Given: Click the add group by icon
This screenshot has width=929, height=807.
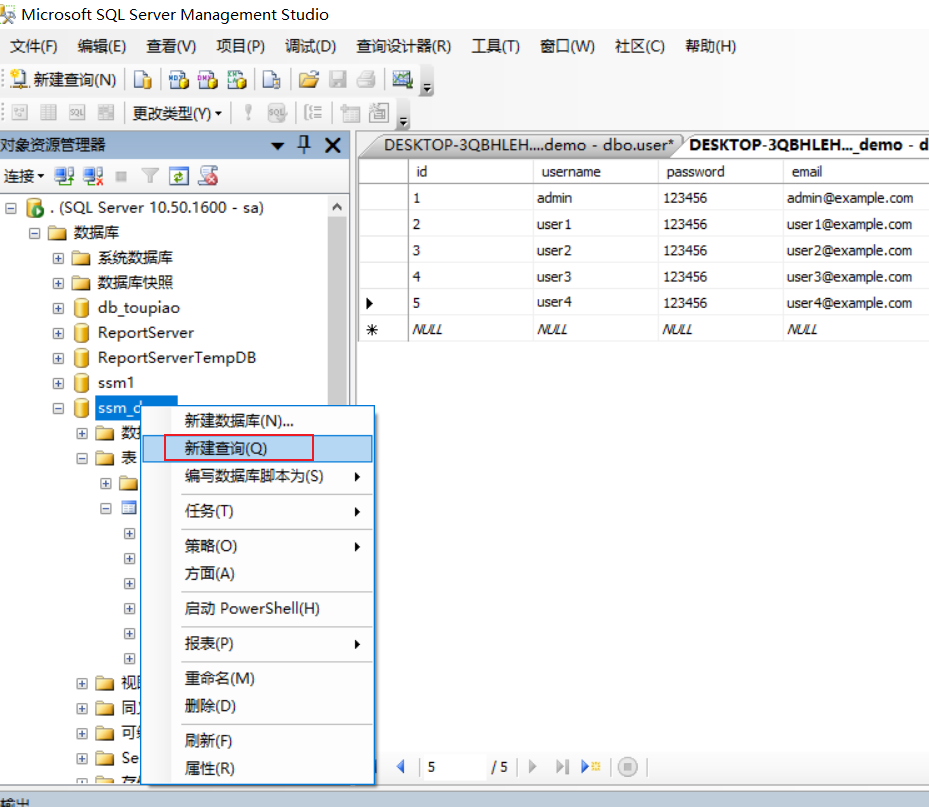Looking at the screenshot, I should click(313, 113).
